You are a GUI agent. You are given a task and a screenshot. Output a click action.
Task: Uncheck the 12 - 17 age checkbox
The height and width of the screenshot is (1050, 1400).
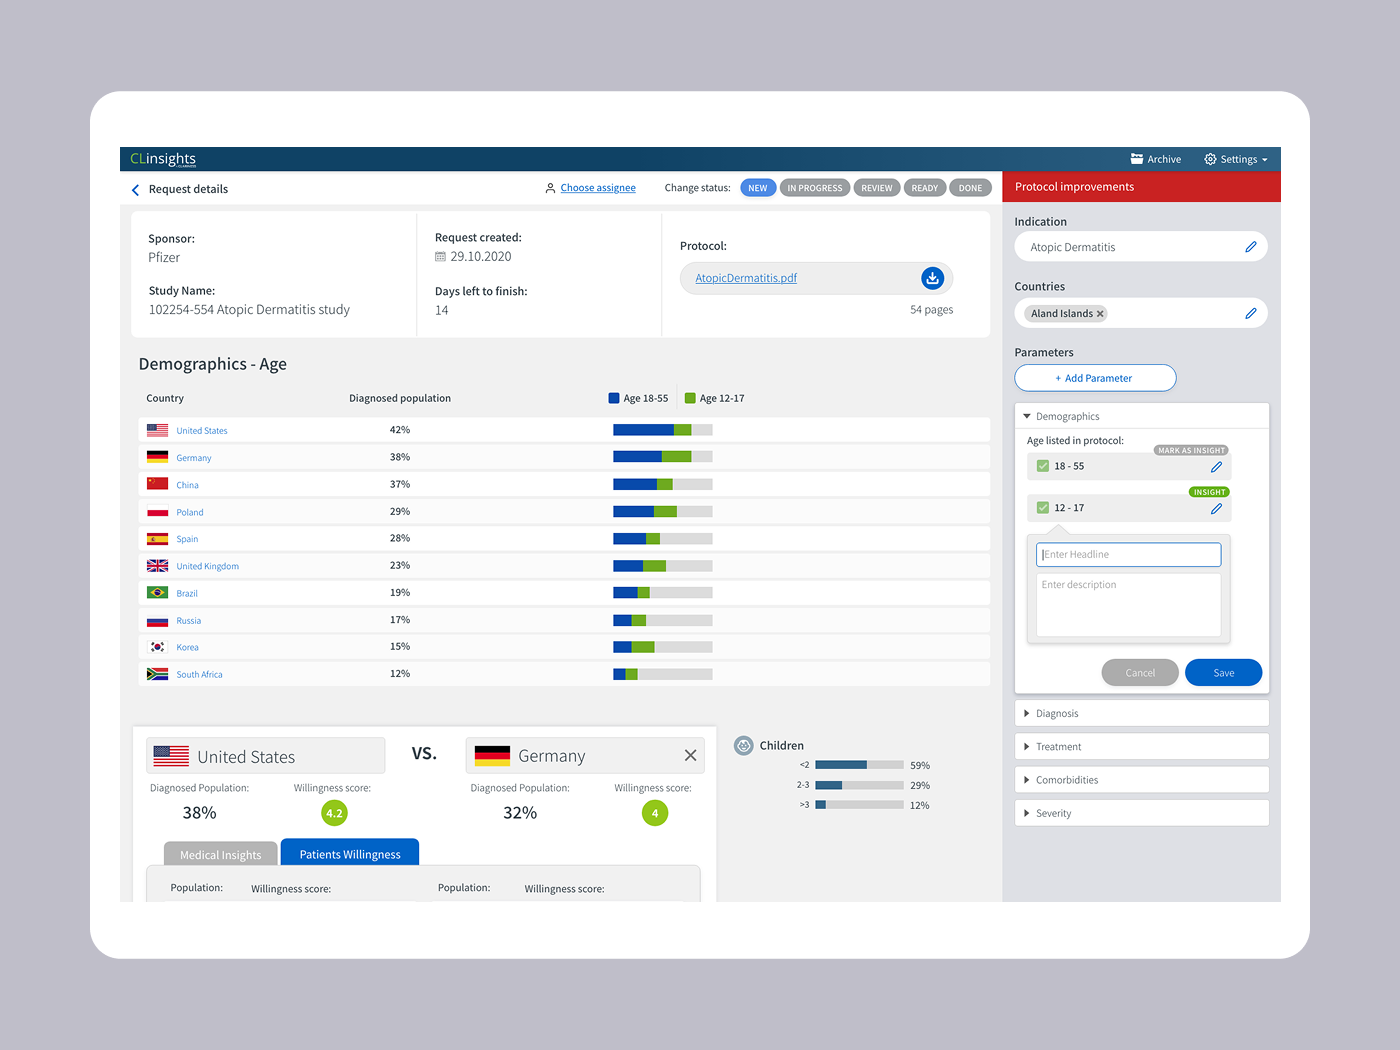coord(1043,508)
